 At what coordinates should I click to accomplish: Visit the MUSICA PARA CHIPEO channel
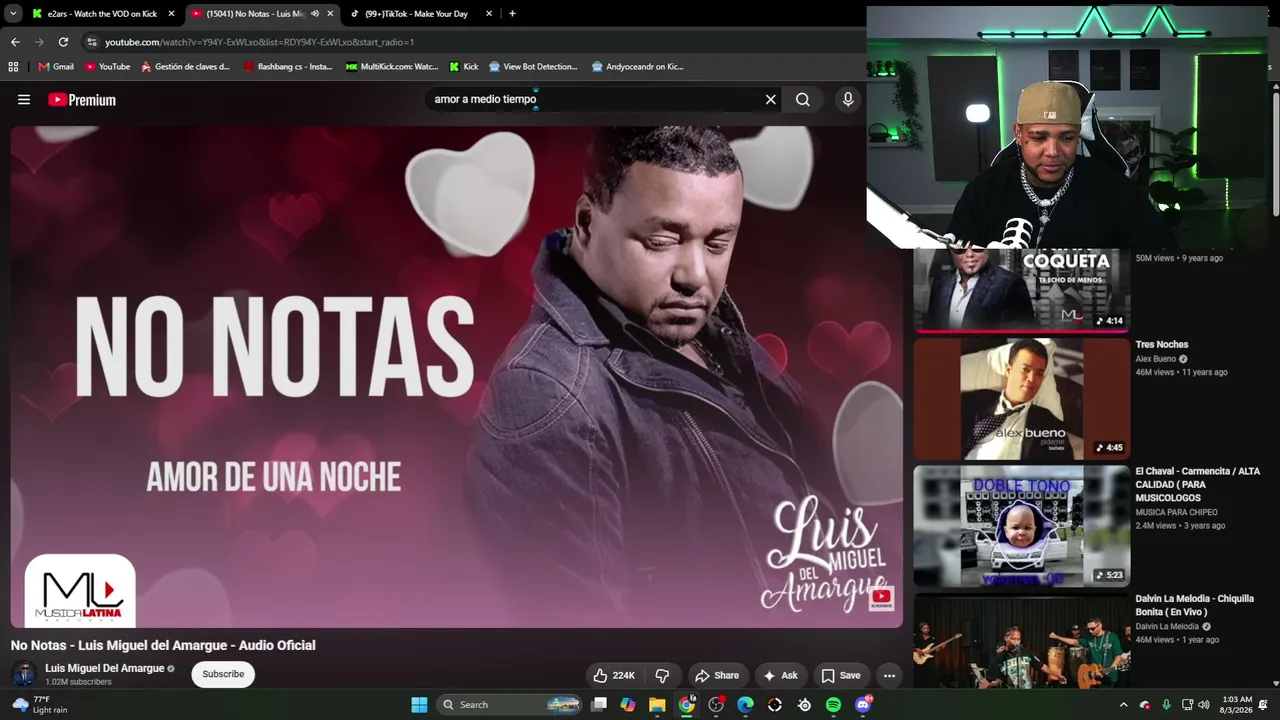pos(1176,513)
